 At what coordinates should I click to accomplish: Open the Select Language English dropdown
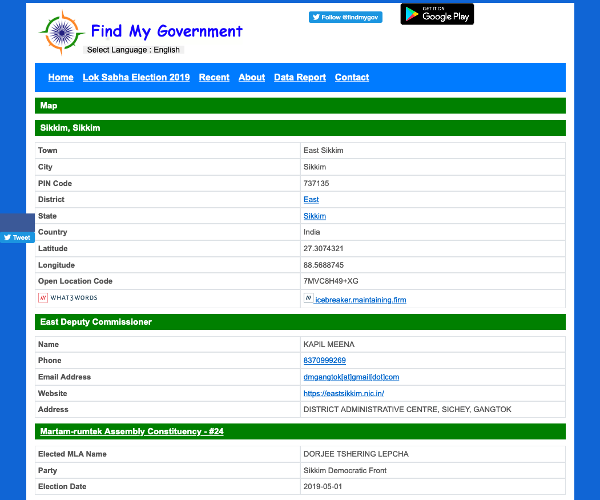(x=134, y=50)
